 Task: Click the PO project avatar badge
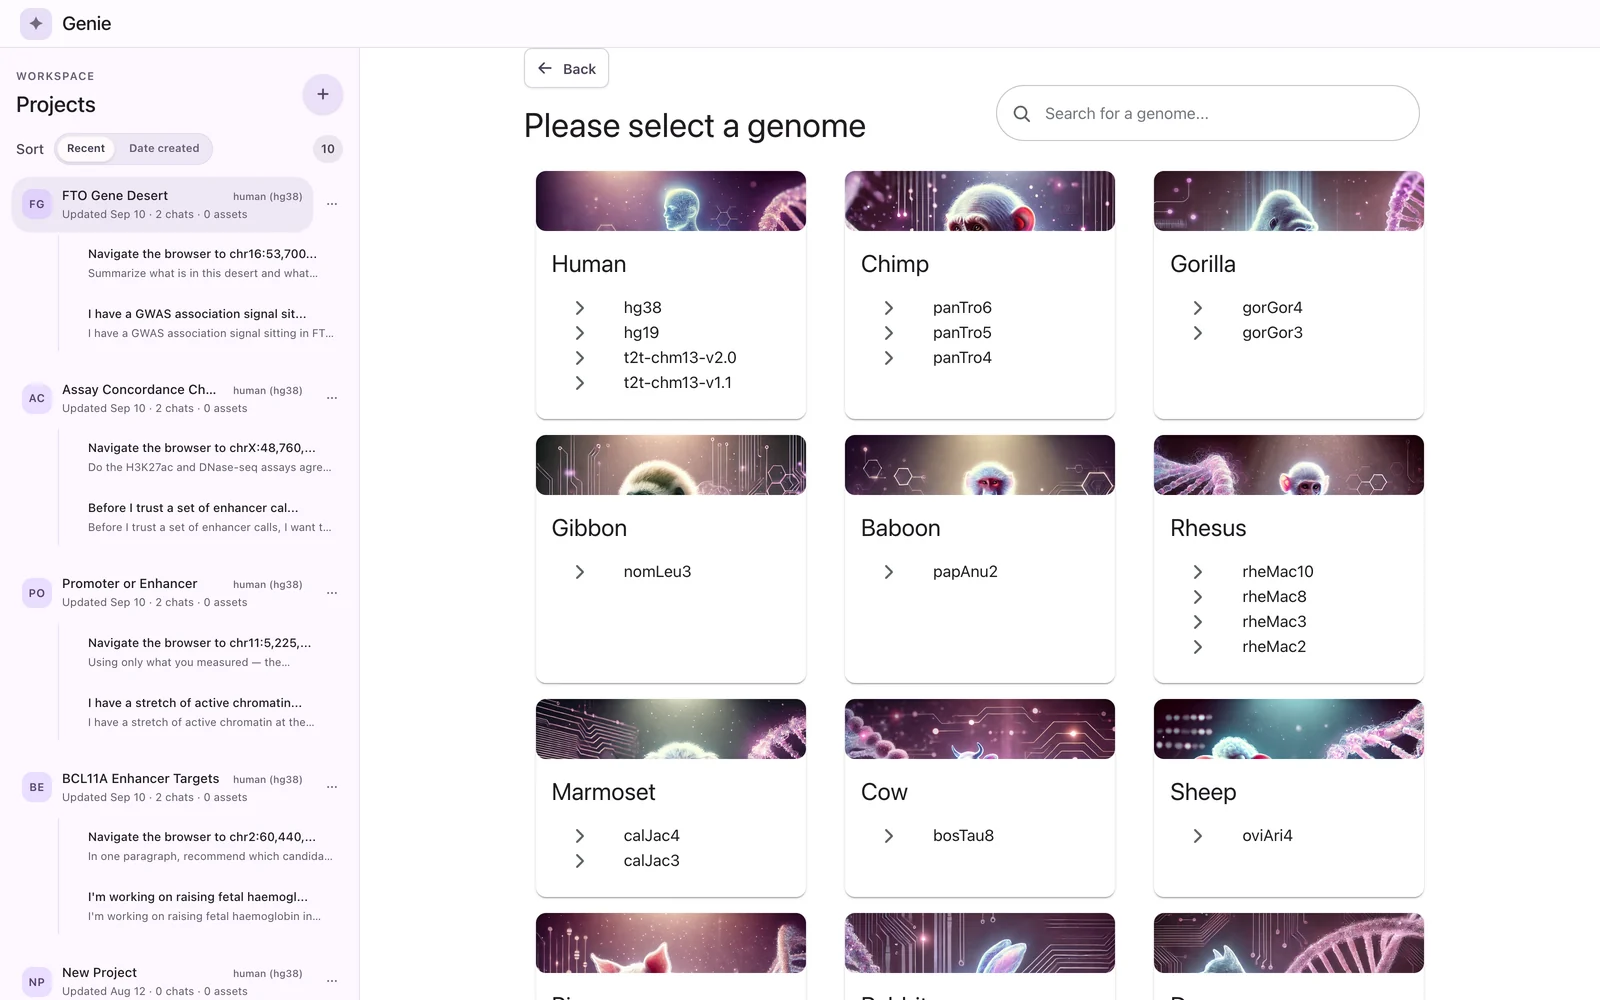coord(37,593)
